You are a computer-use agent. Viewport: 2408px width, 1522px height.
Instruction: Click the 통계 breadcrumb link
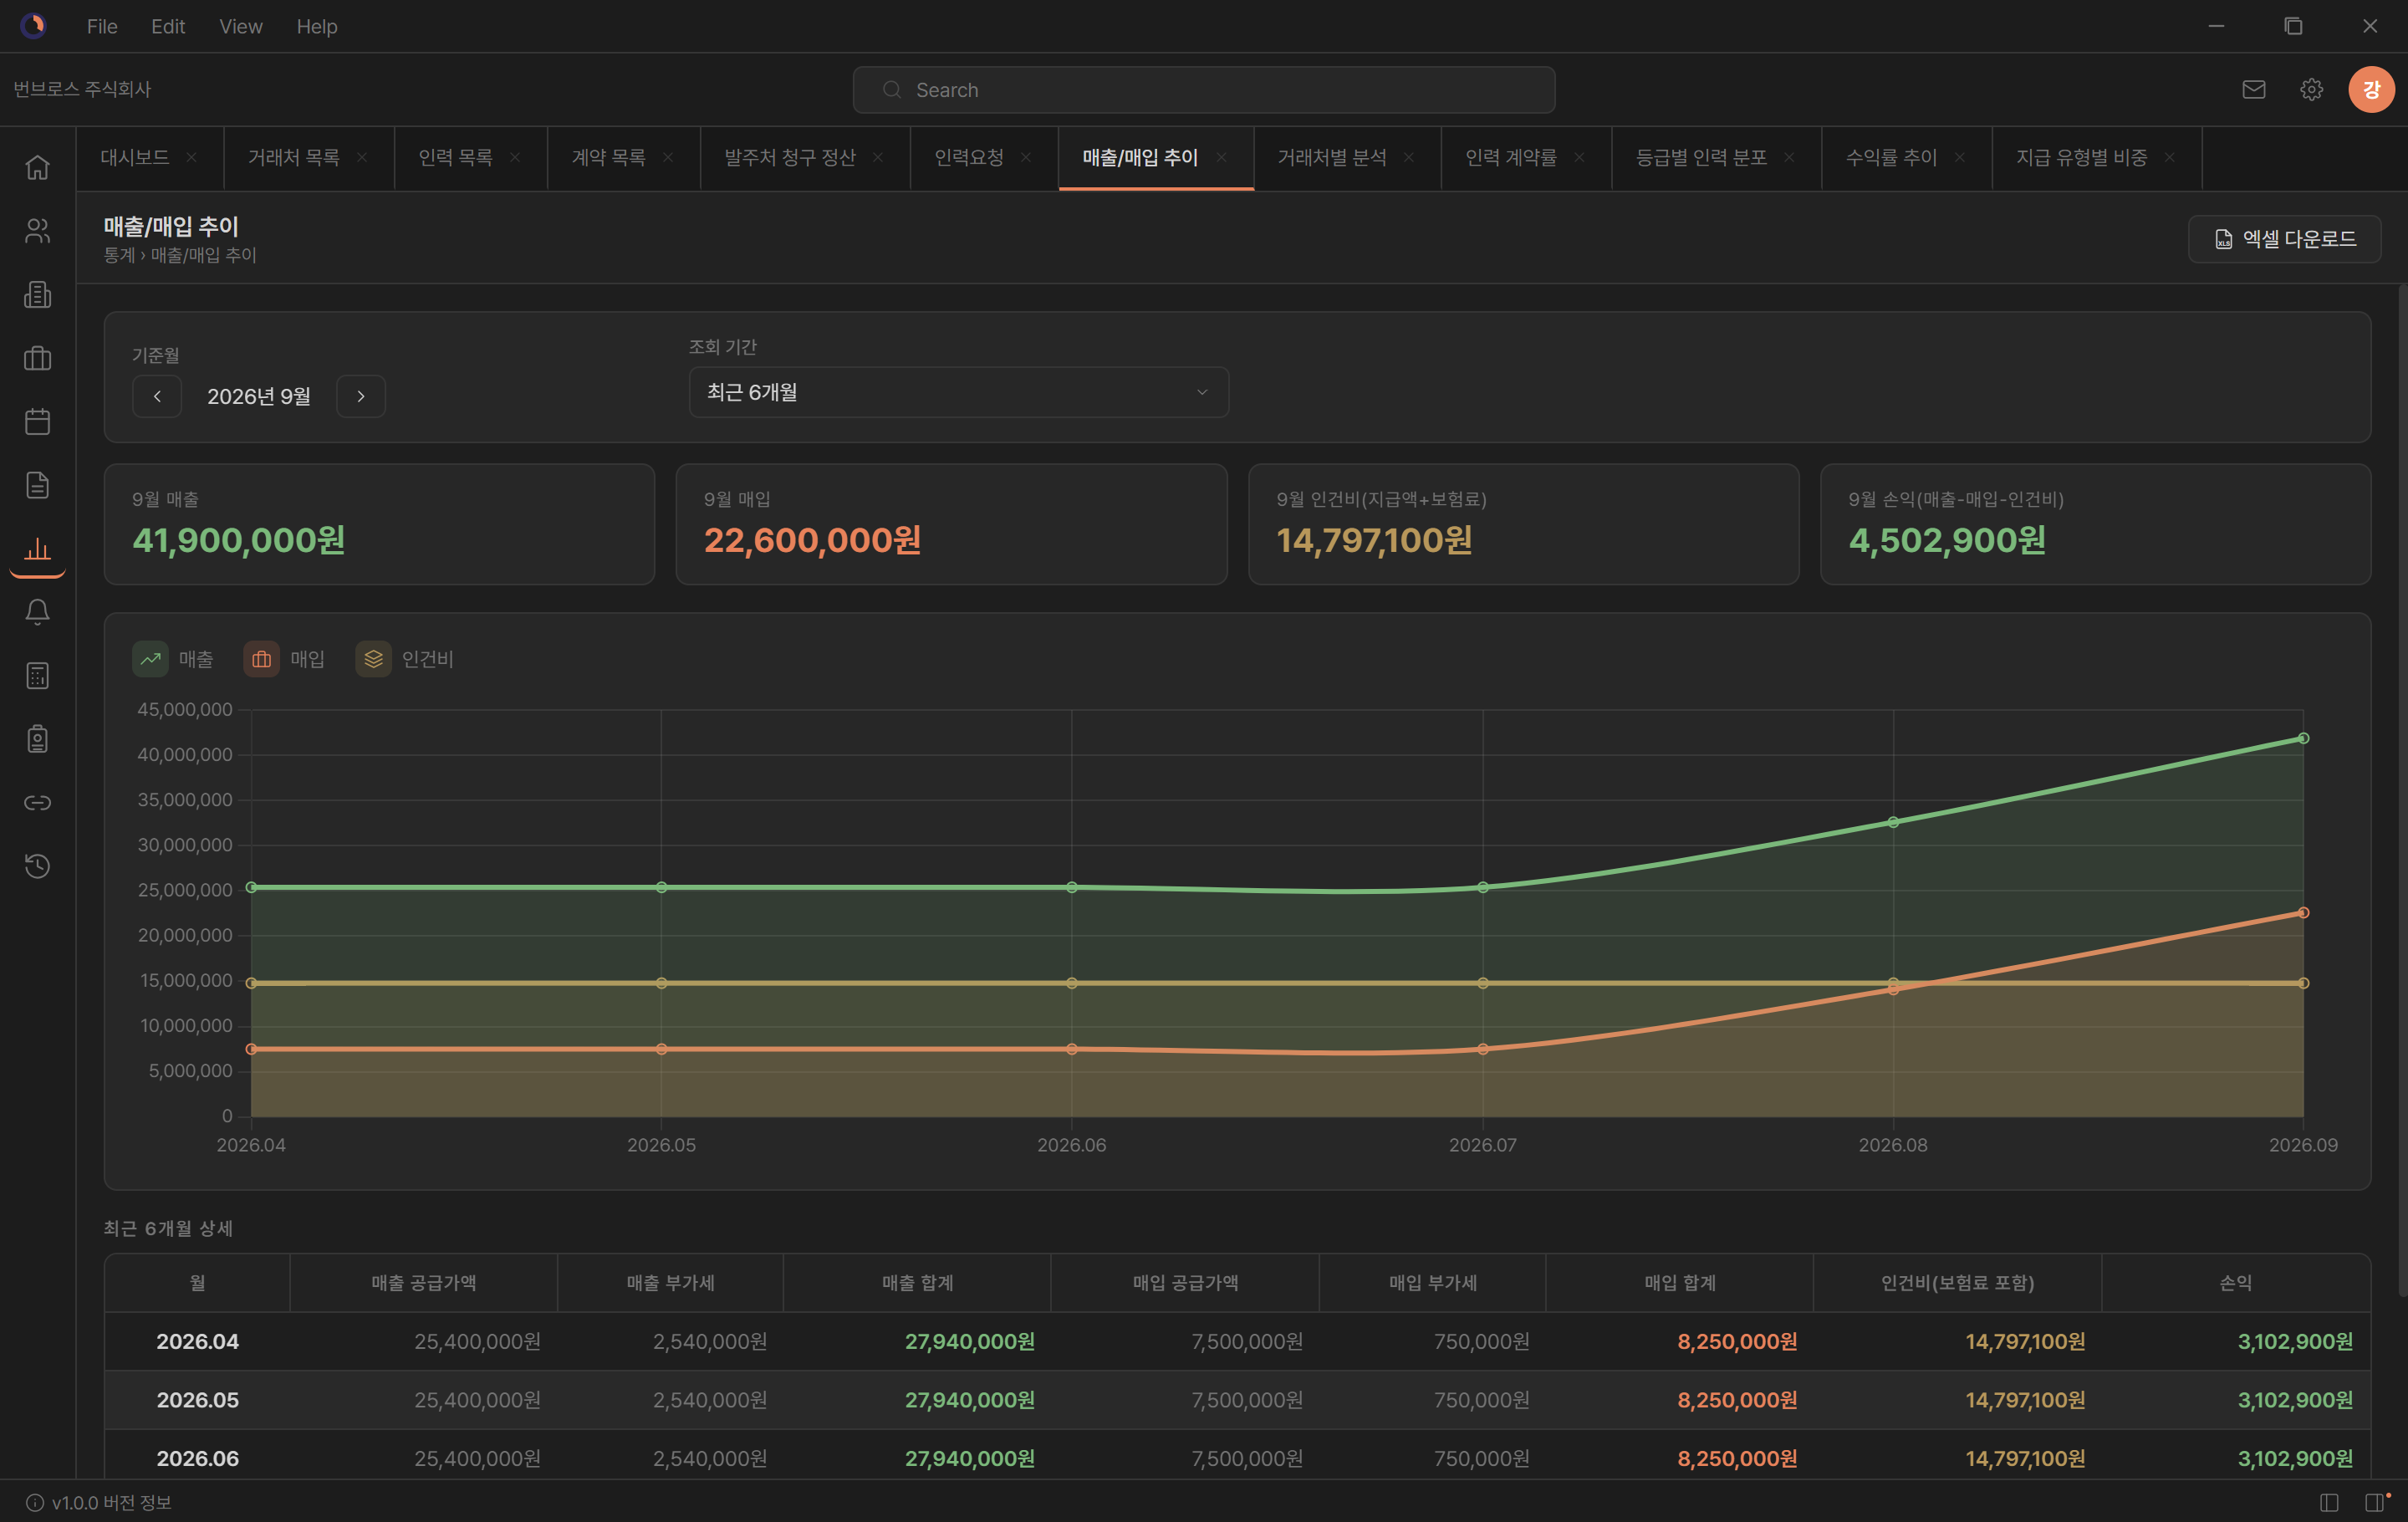click(118, 255)
